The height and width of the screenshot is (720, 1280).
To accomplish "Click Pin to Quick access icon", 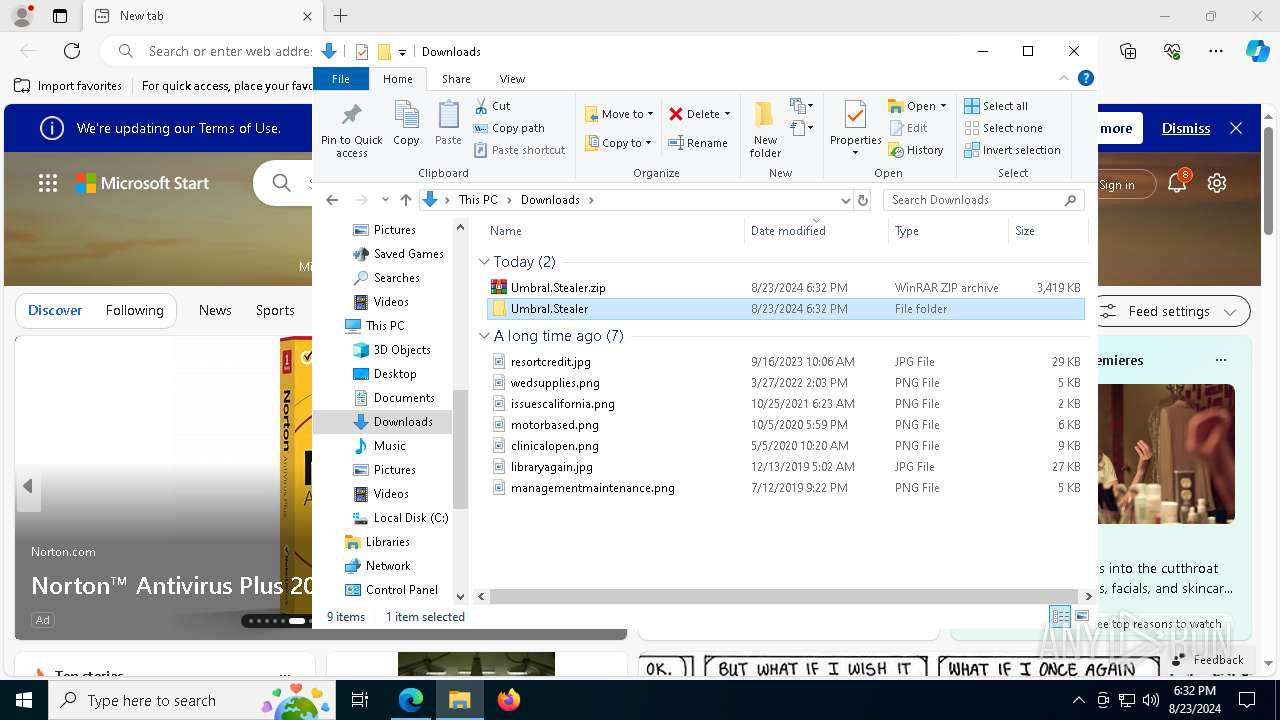I will [x=351, y=129].
